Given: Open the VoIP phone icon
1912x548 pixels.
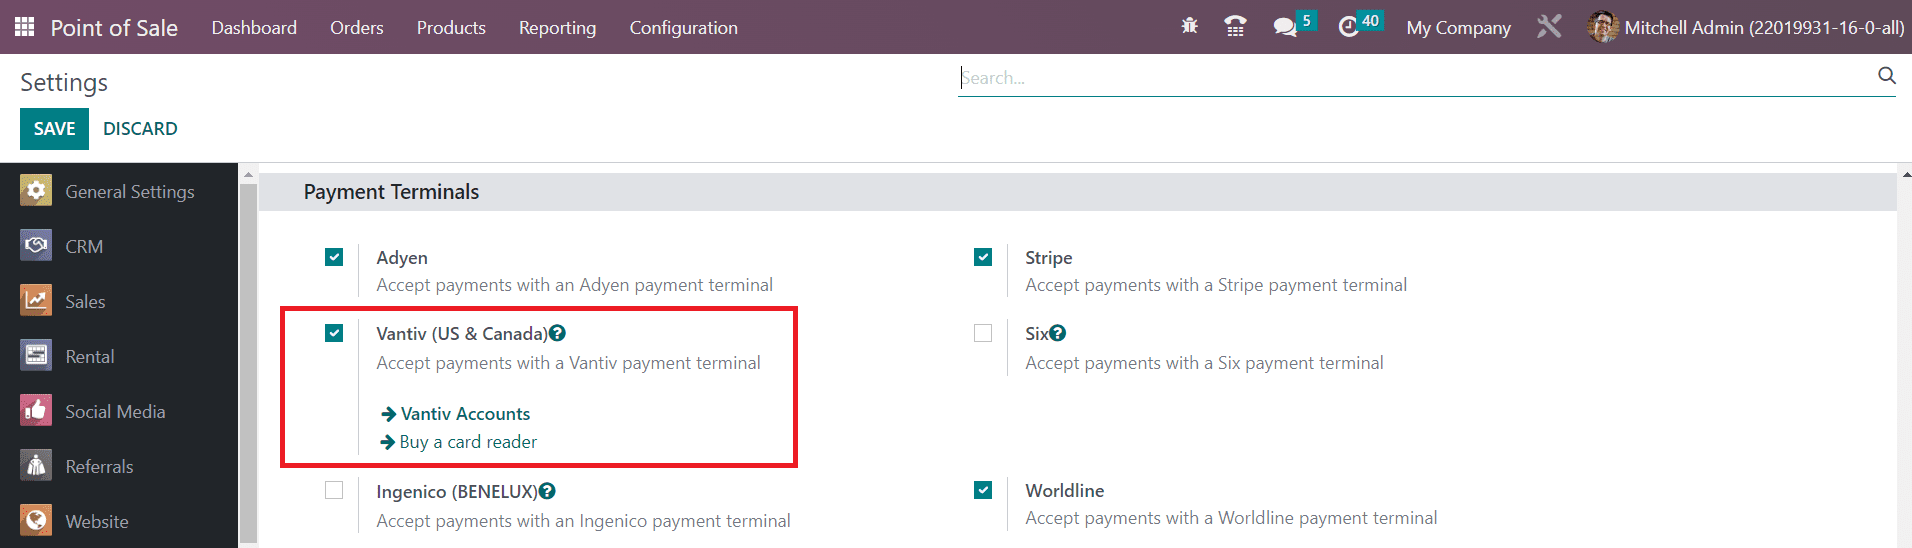Looking at the screenshot, I should pos(1236,27).
